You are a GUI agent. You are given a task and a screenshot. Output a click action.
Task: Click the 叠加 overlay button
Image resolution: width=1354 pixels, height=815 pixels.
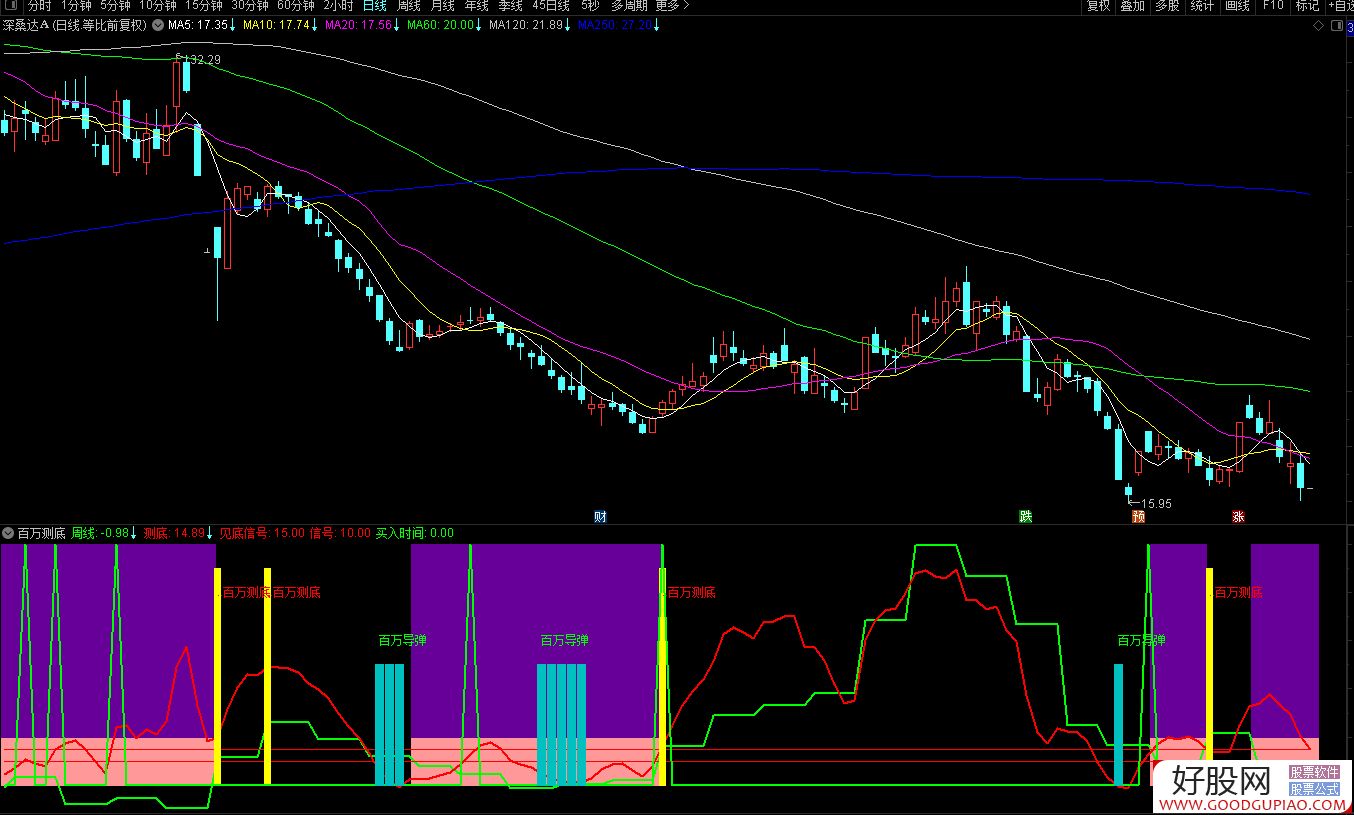coord(1132,6)
